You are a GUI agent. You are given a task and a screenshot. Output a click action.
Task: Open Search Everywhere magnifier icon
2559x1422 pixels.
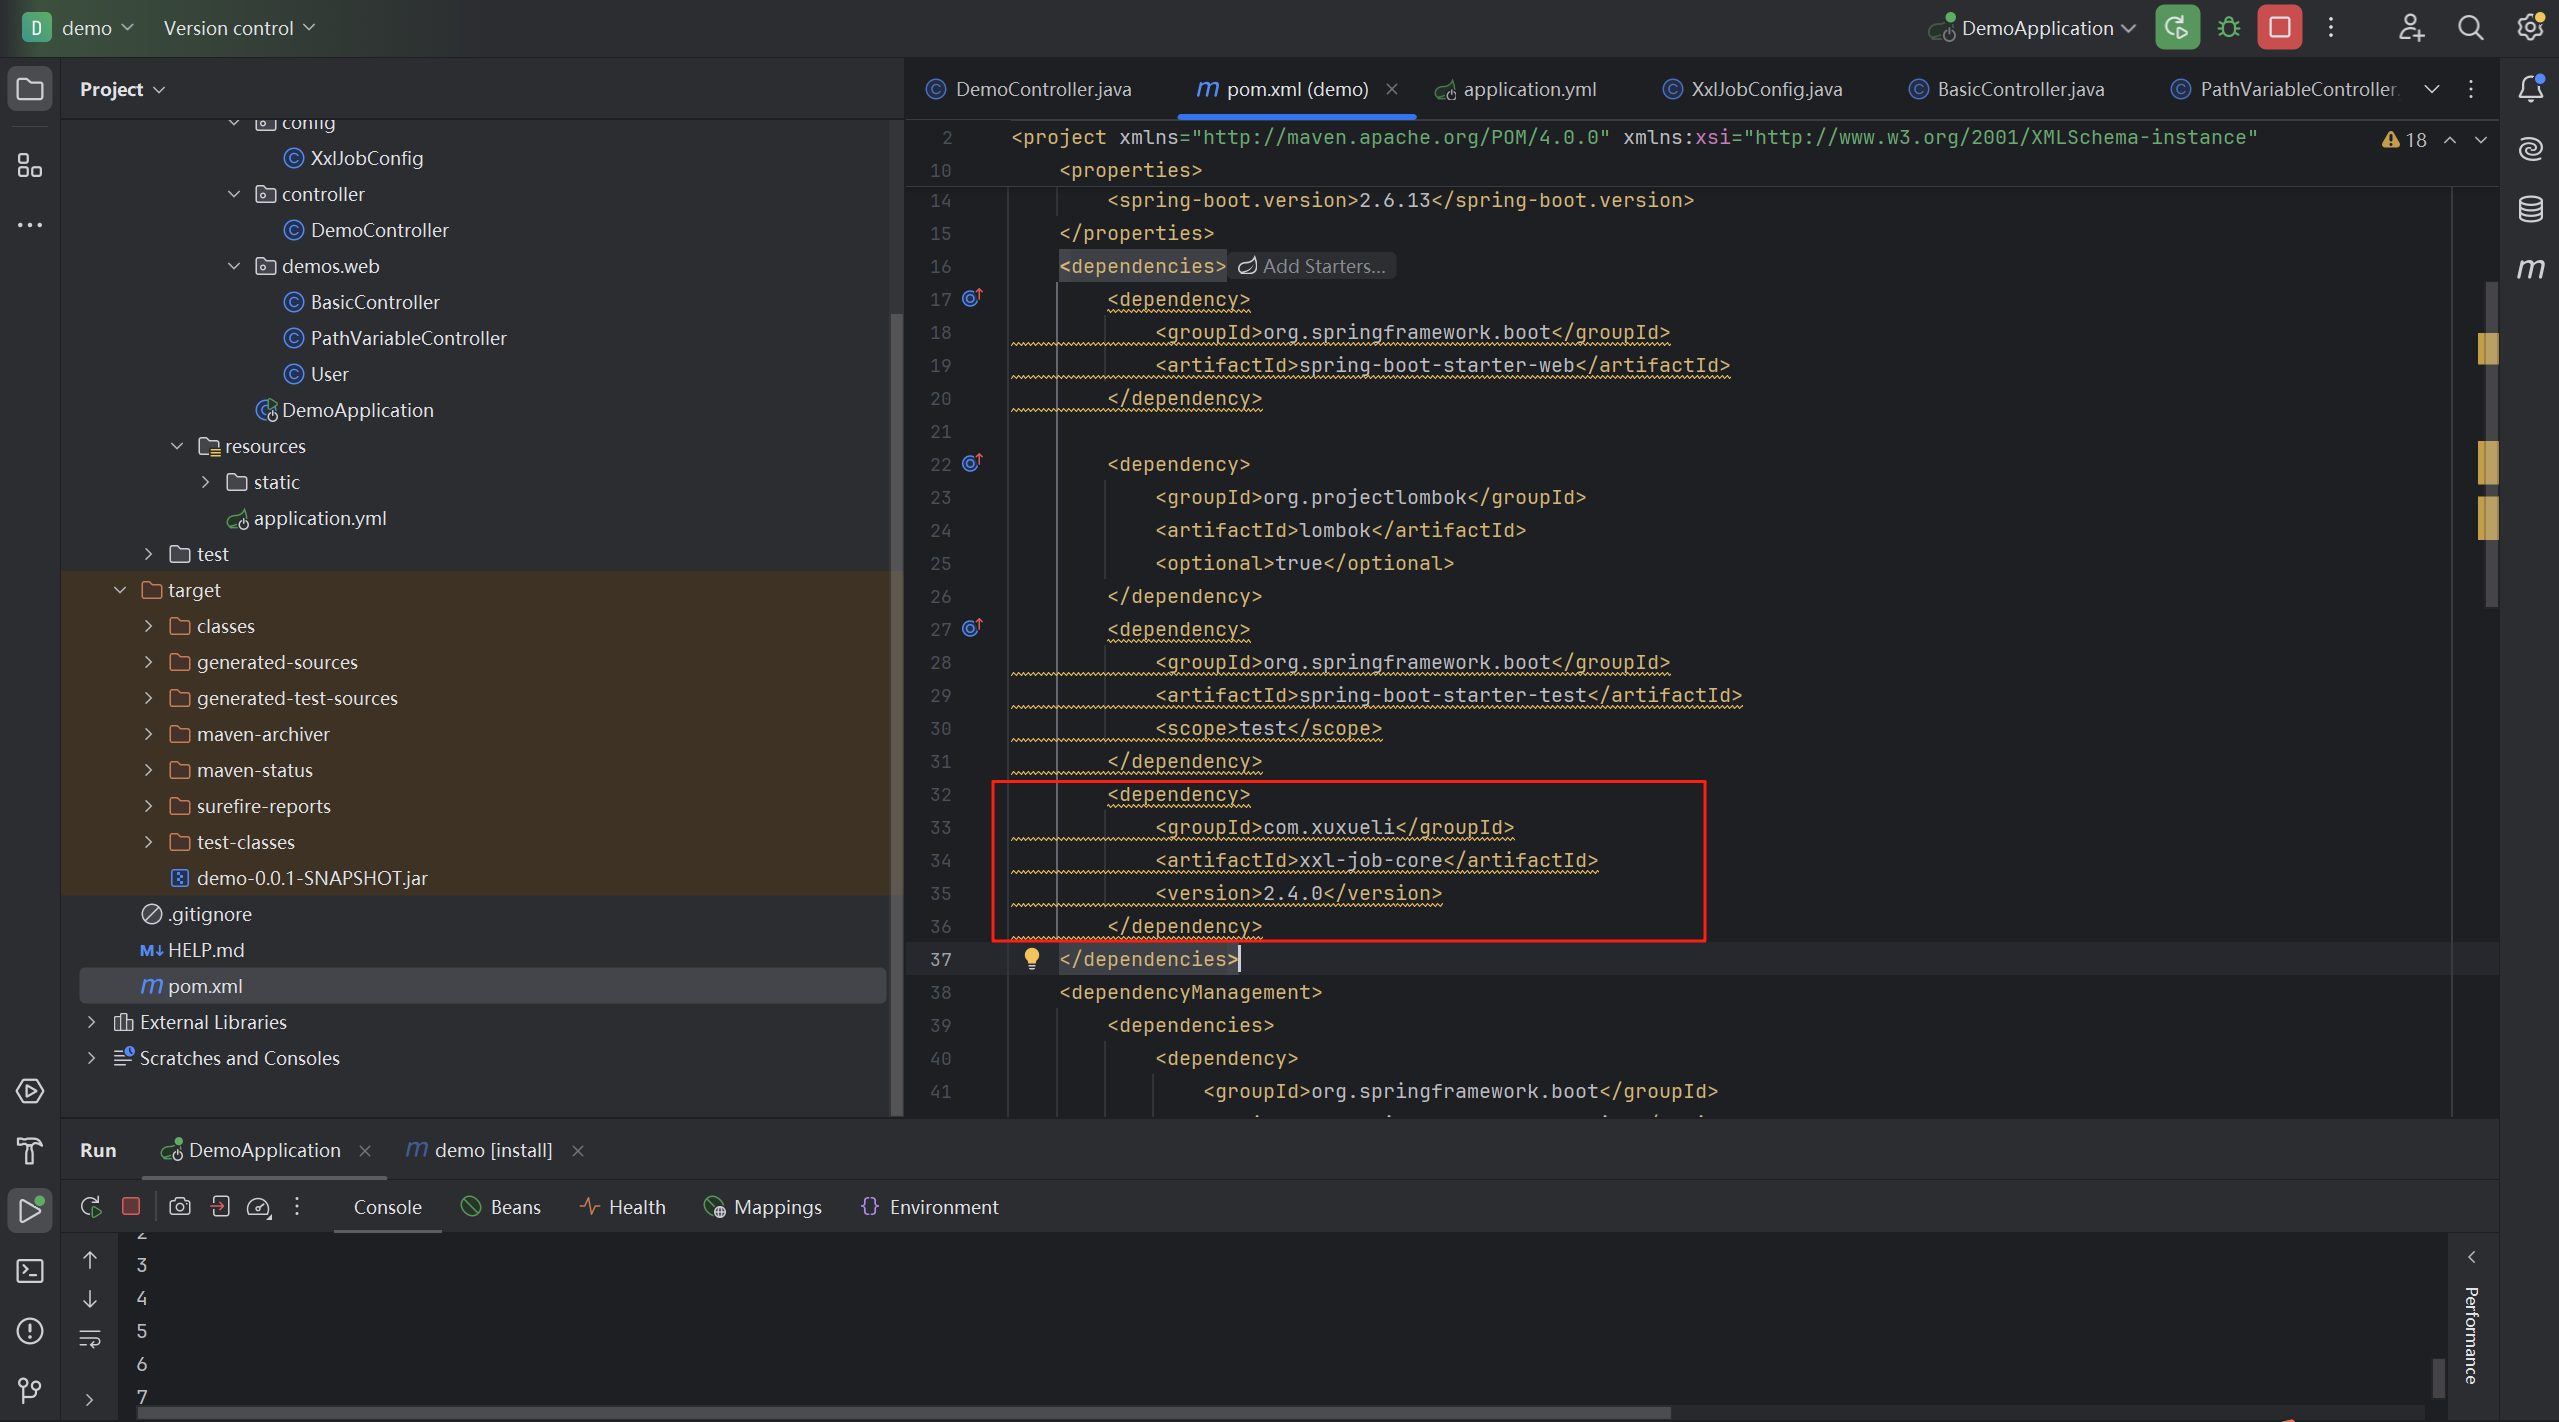point(2470,28)
